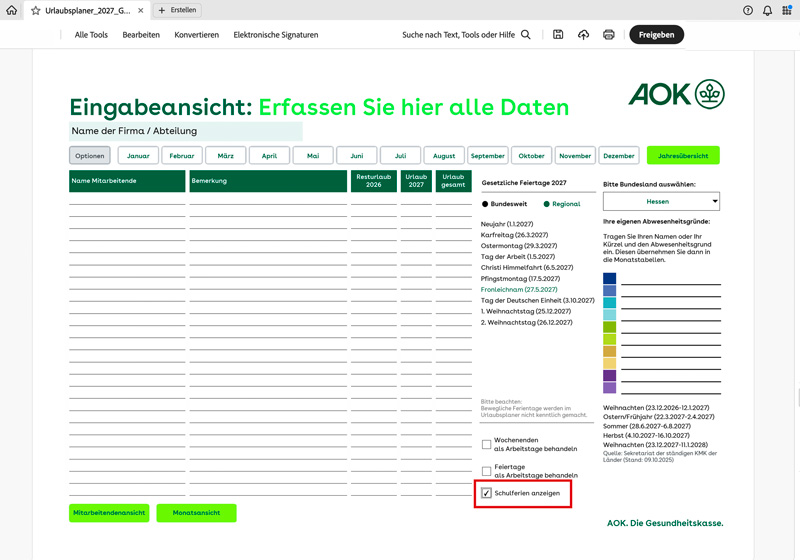The image size is (800, 560).
Task: Open the notifications bell
Action: pyautogui.click(x=767, y=10)
